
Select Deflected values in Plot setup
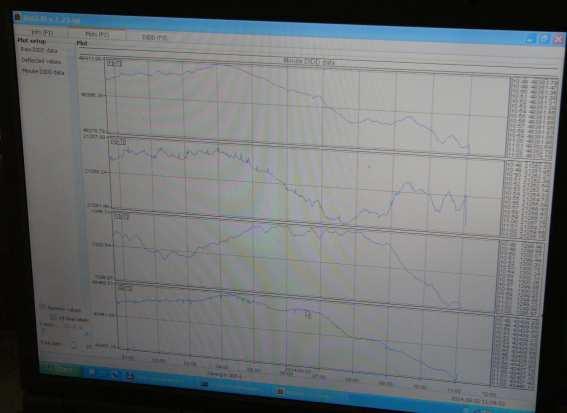pos(41,61)
